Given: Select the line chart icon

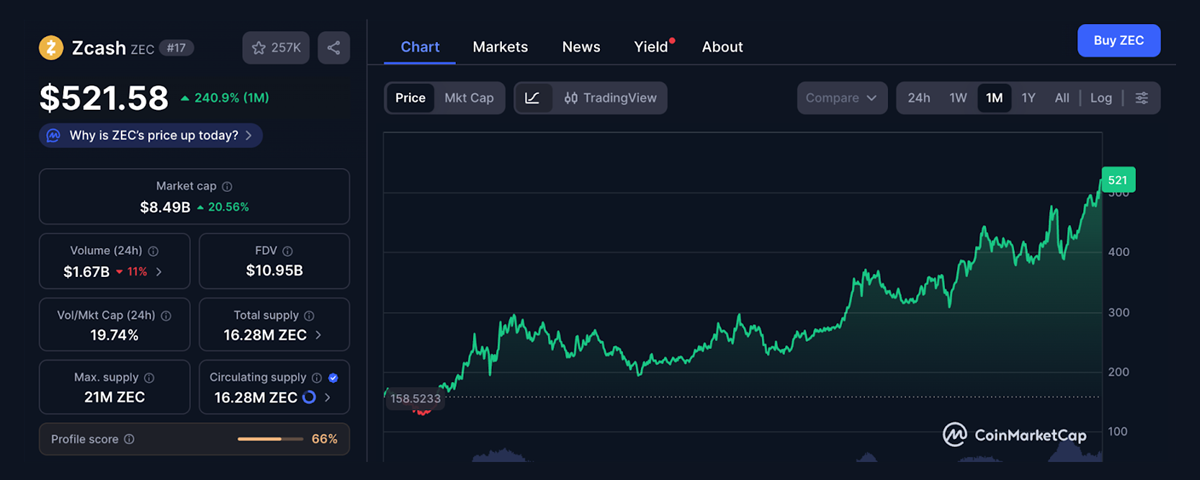Looking at the screenshot, I should pyautogui.click(x=532, y=98).
